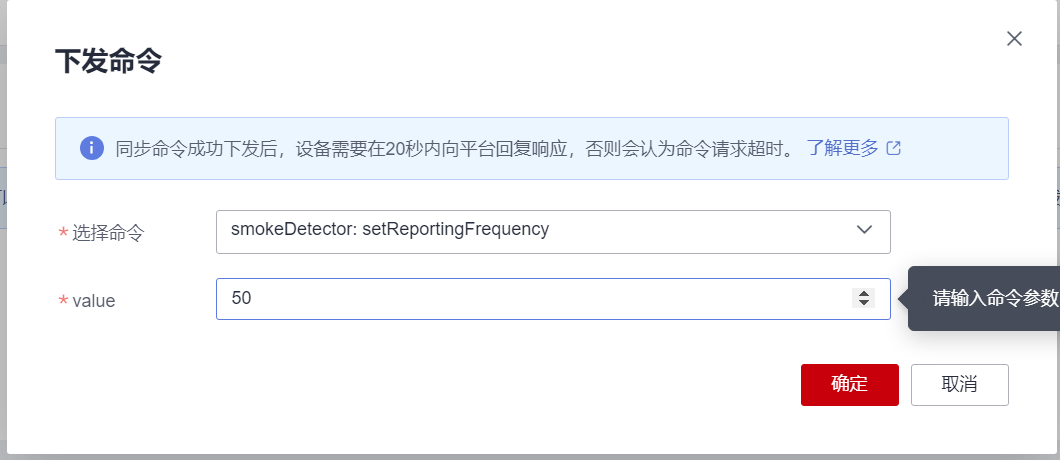
Task: Click the selected smokeDetector: setReportingFrequency text
Action: click(x=390, y=229)
